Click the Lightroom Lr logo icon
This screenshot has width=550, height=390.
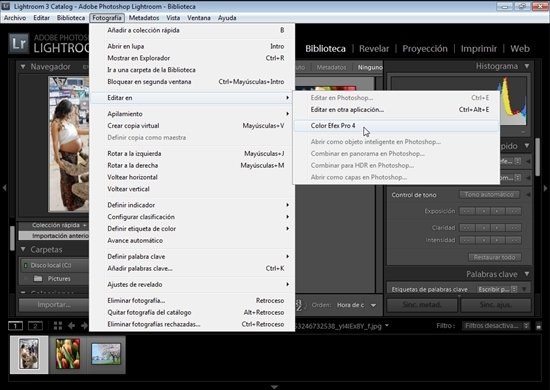tap(19, 44)
